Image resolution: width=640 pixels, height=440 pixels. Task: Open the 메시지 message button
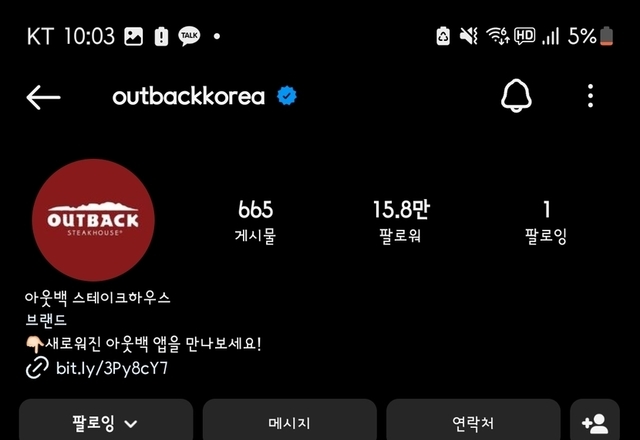pyautogui.click(x=289, y=420)
